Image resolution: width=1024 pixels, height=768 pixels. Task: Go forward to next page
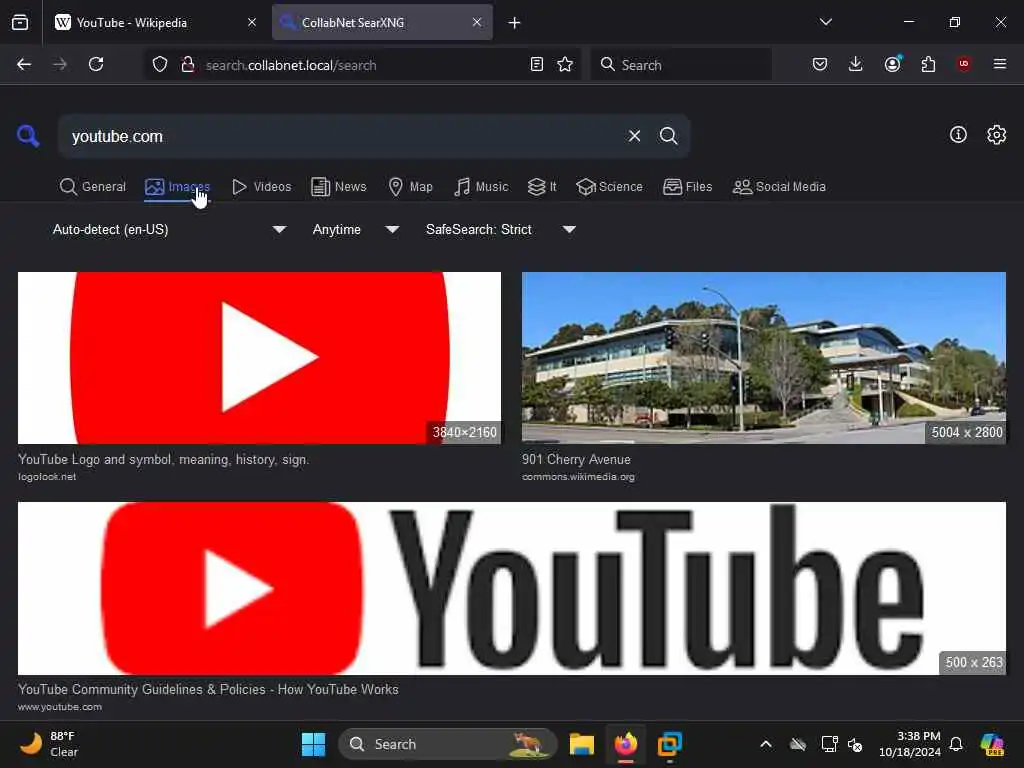point(59,64)
